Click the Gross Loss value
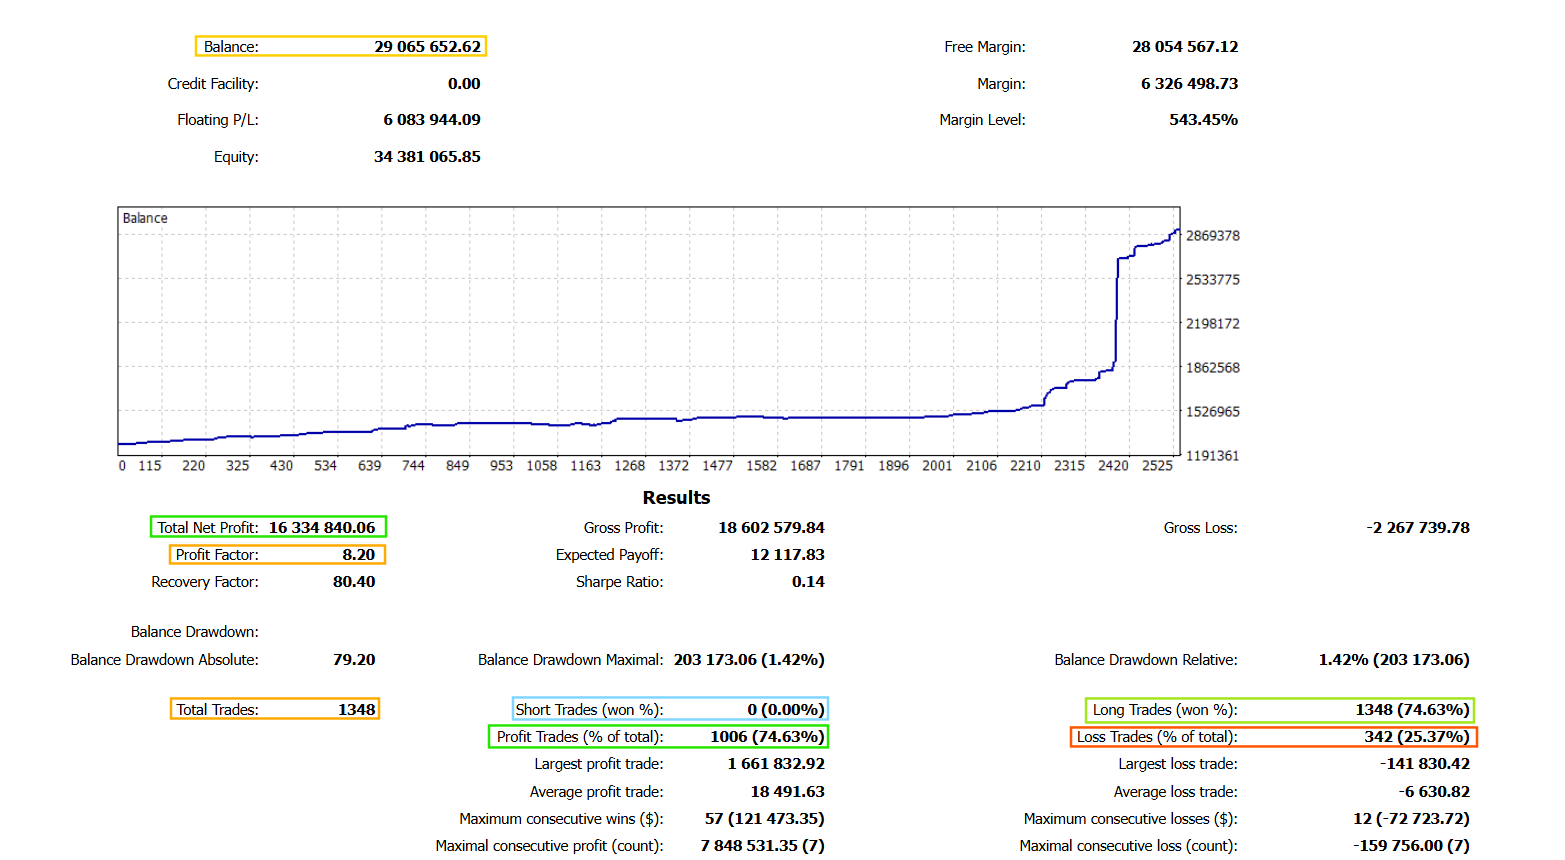 [1417, 528]
